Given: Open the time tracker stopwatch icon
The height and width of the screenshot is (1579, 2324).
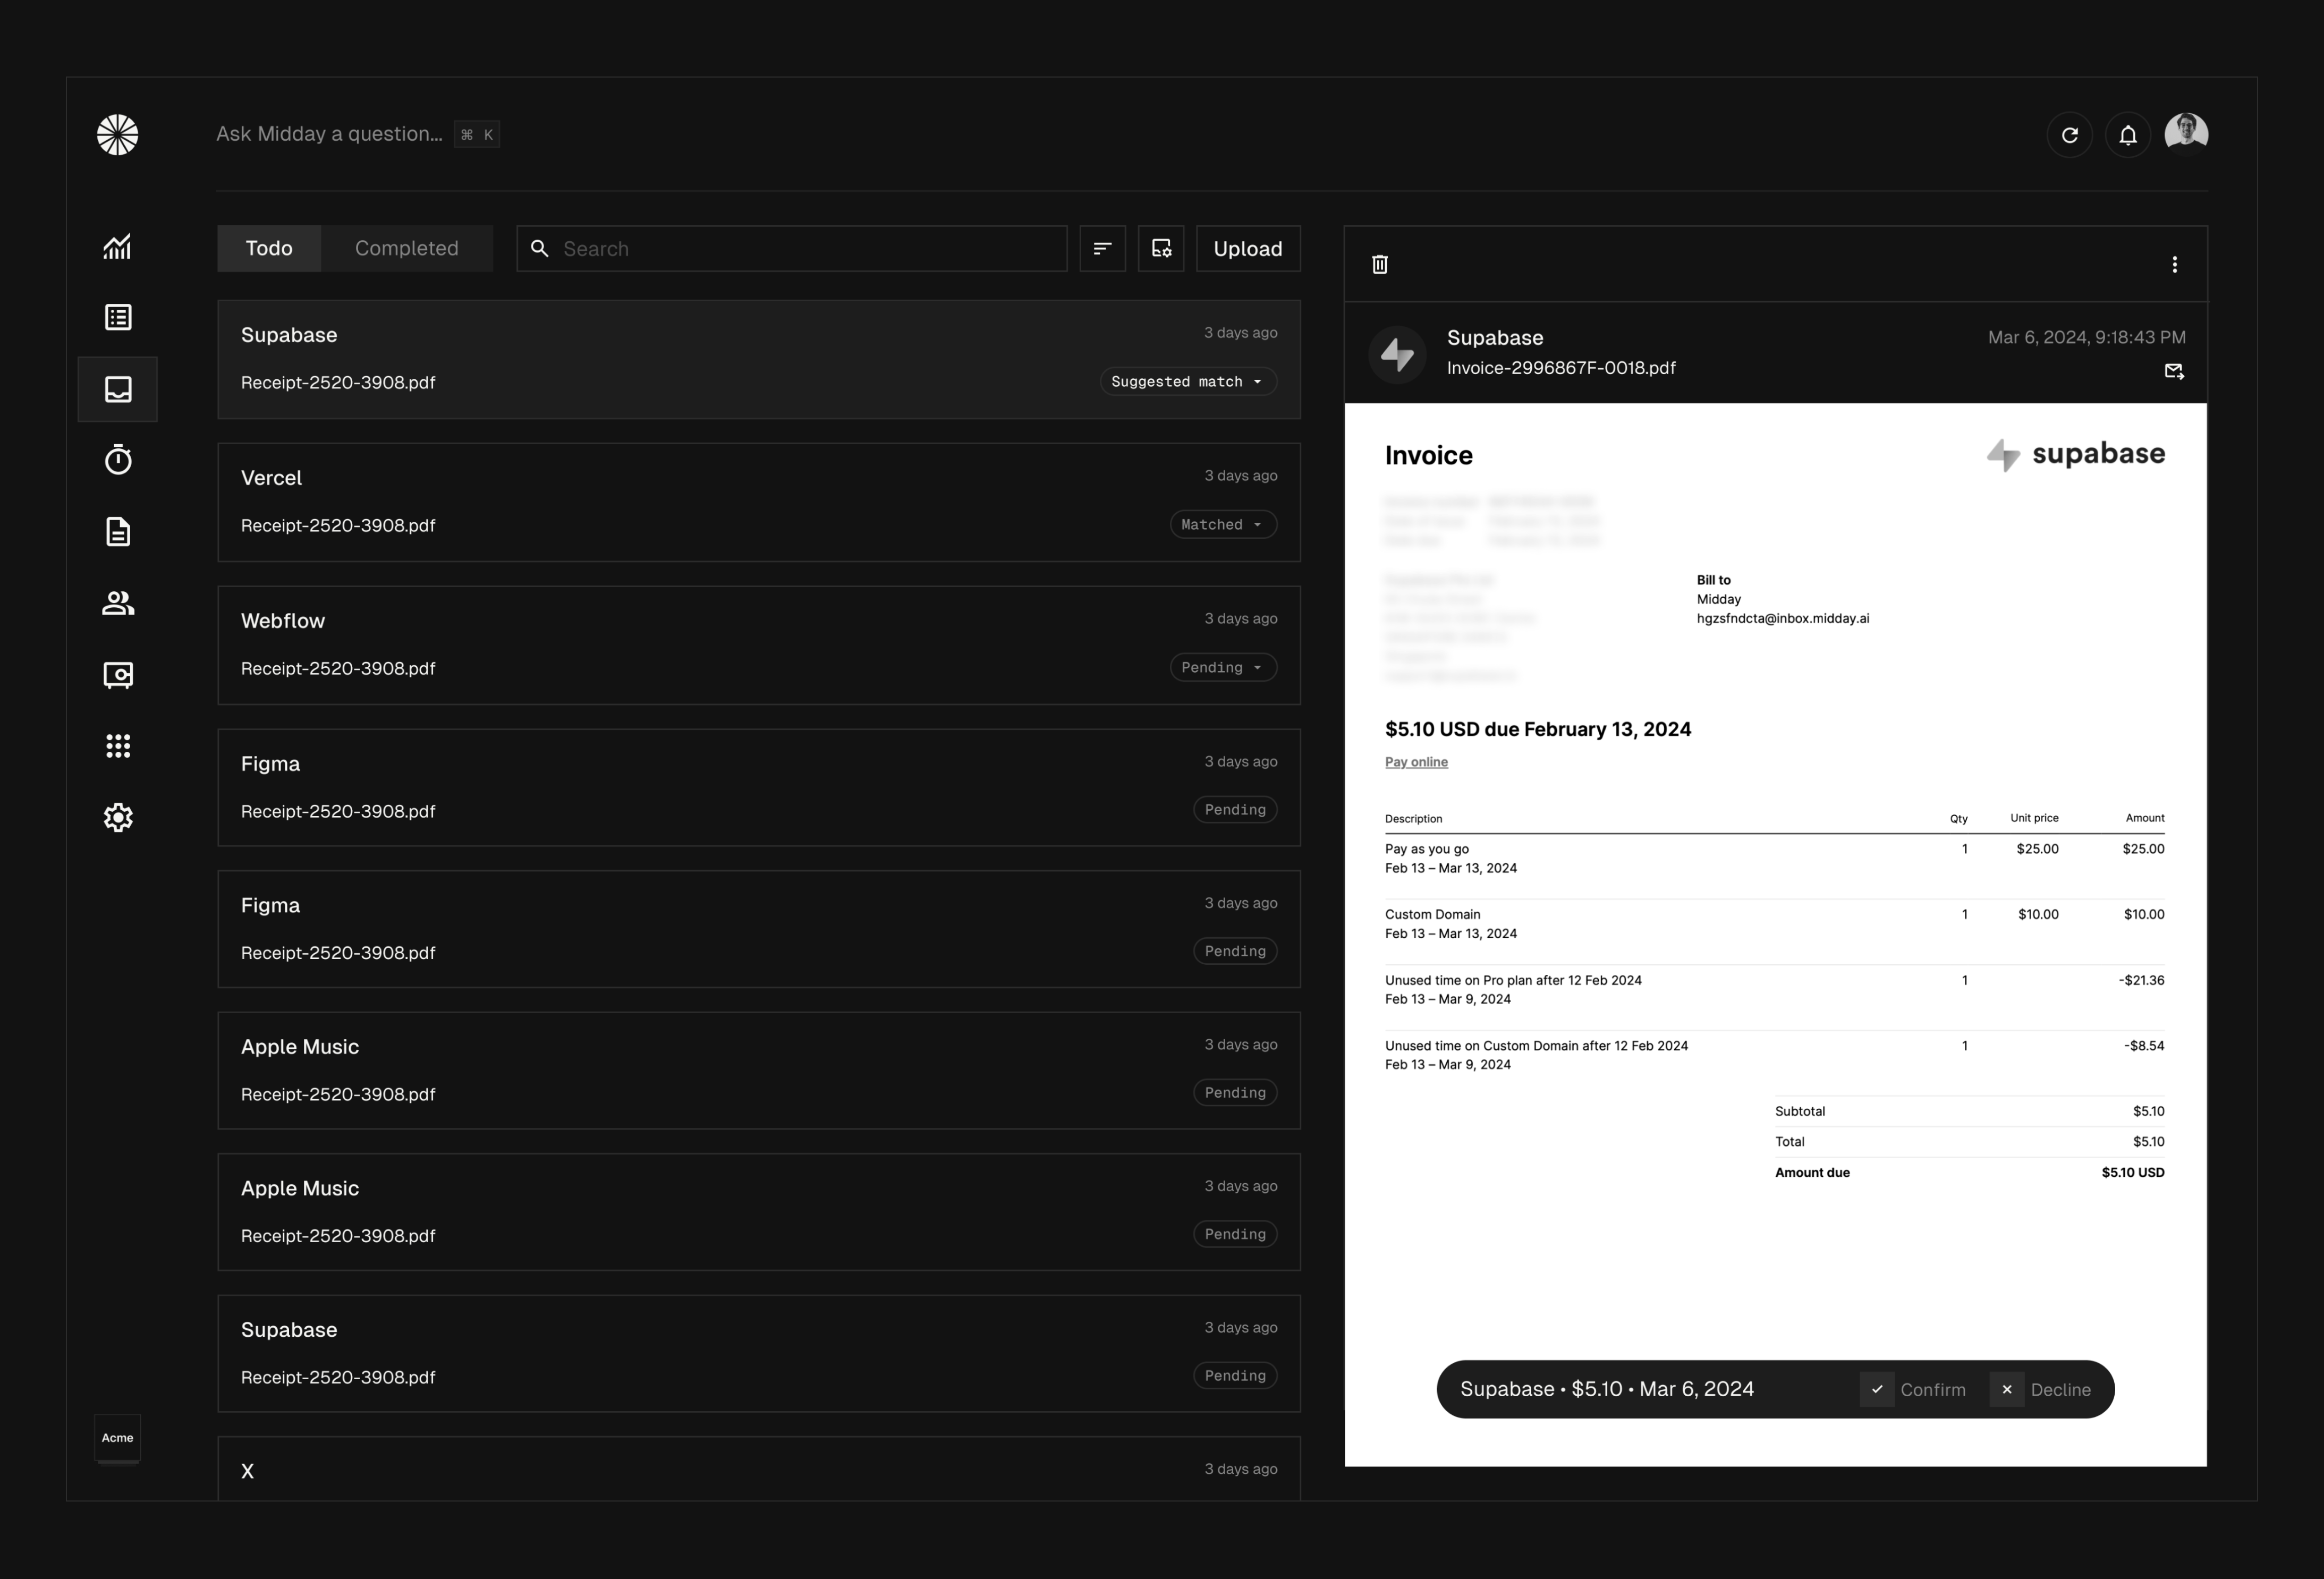Looking at the screenshot, I should pyautogui.click(x=118, y=460).
